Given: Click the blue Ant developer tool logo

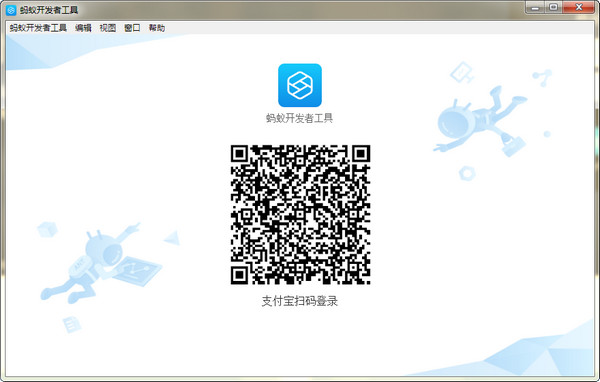Looking at the screenshot, I should click(x=300, y=85).
